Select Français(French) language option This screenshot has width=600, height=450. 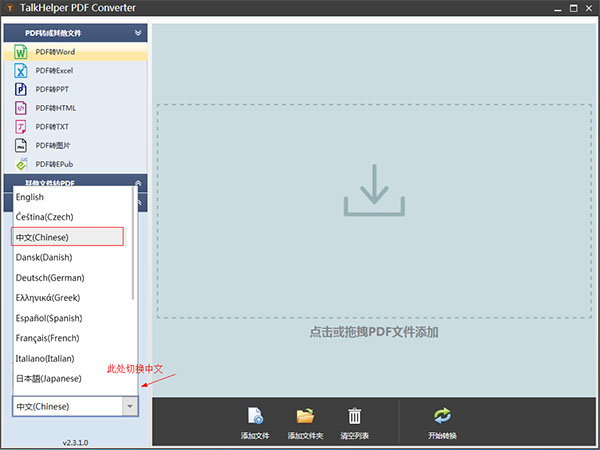tap(73, 338)
